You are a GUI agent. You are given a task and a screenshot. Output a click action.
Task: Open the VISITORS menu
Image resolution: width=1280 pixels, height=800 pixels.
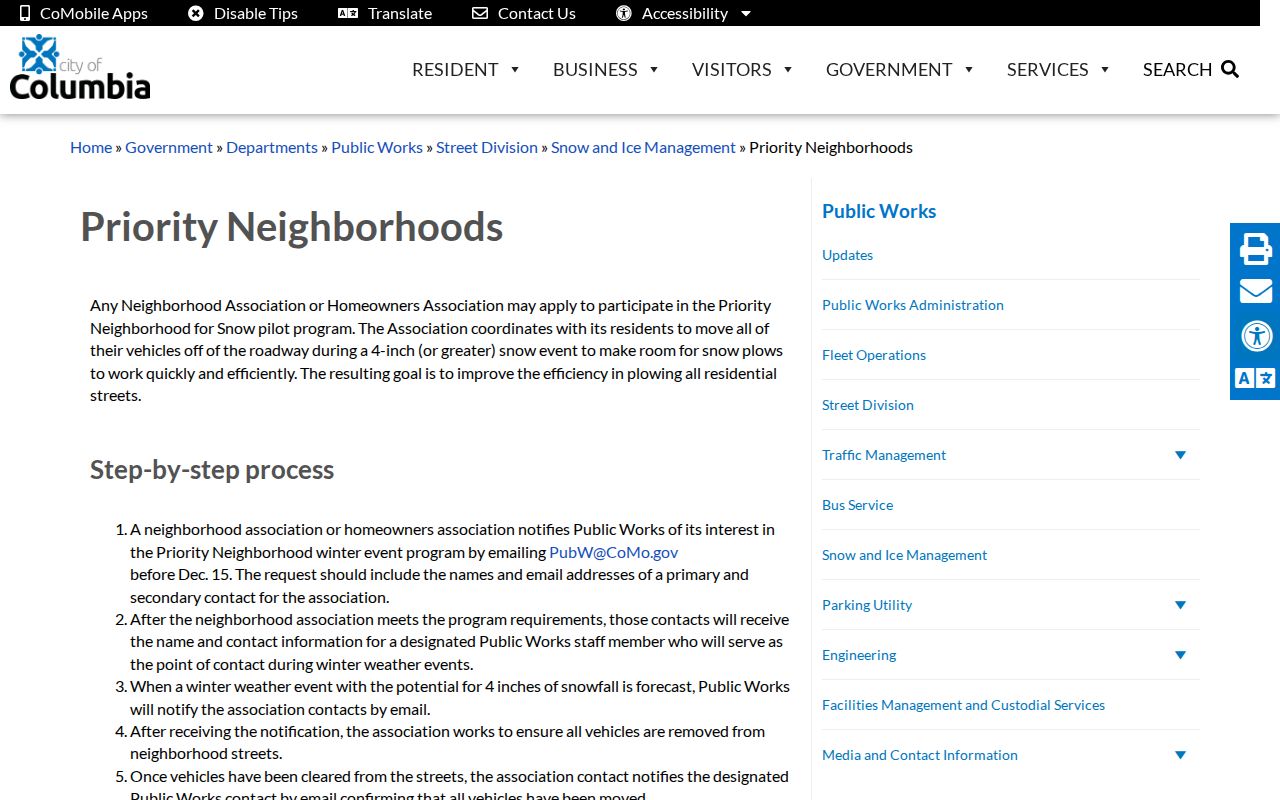tap(742, 69)
